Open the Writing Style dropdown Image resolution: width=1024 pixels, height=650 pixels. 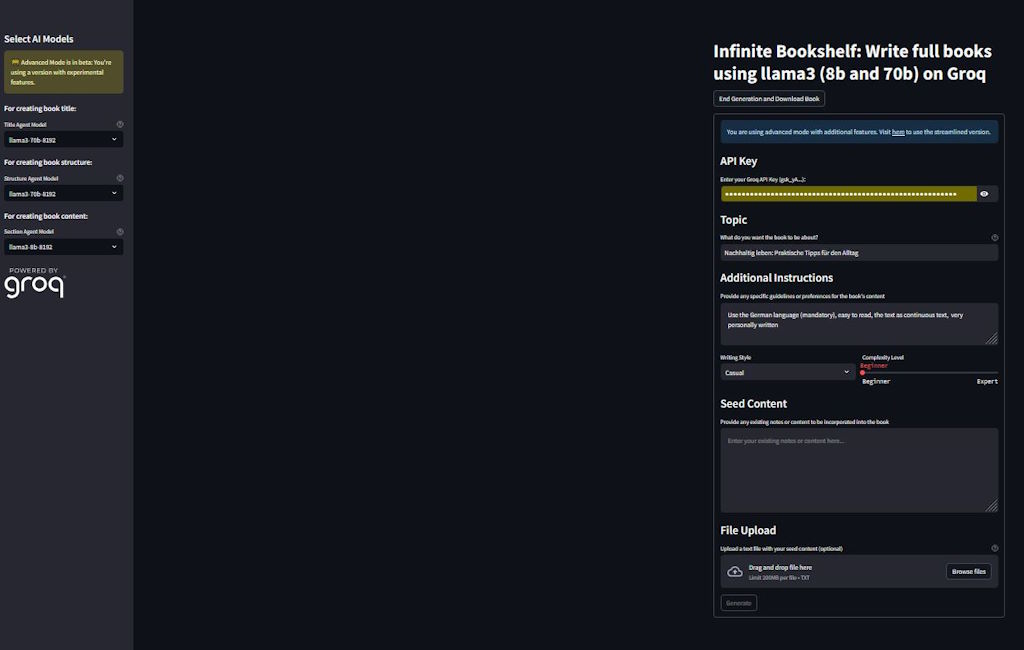coord(788,372)
